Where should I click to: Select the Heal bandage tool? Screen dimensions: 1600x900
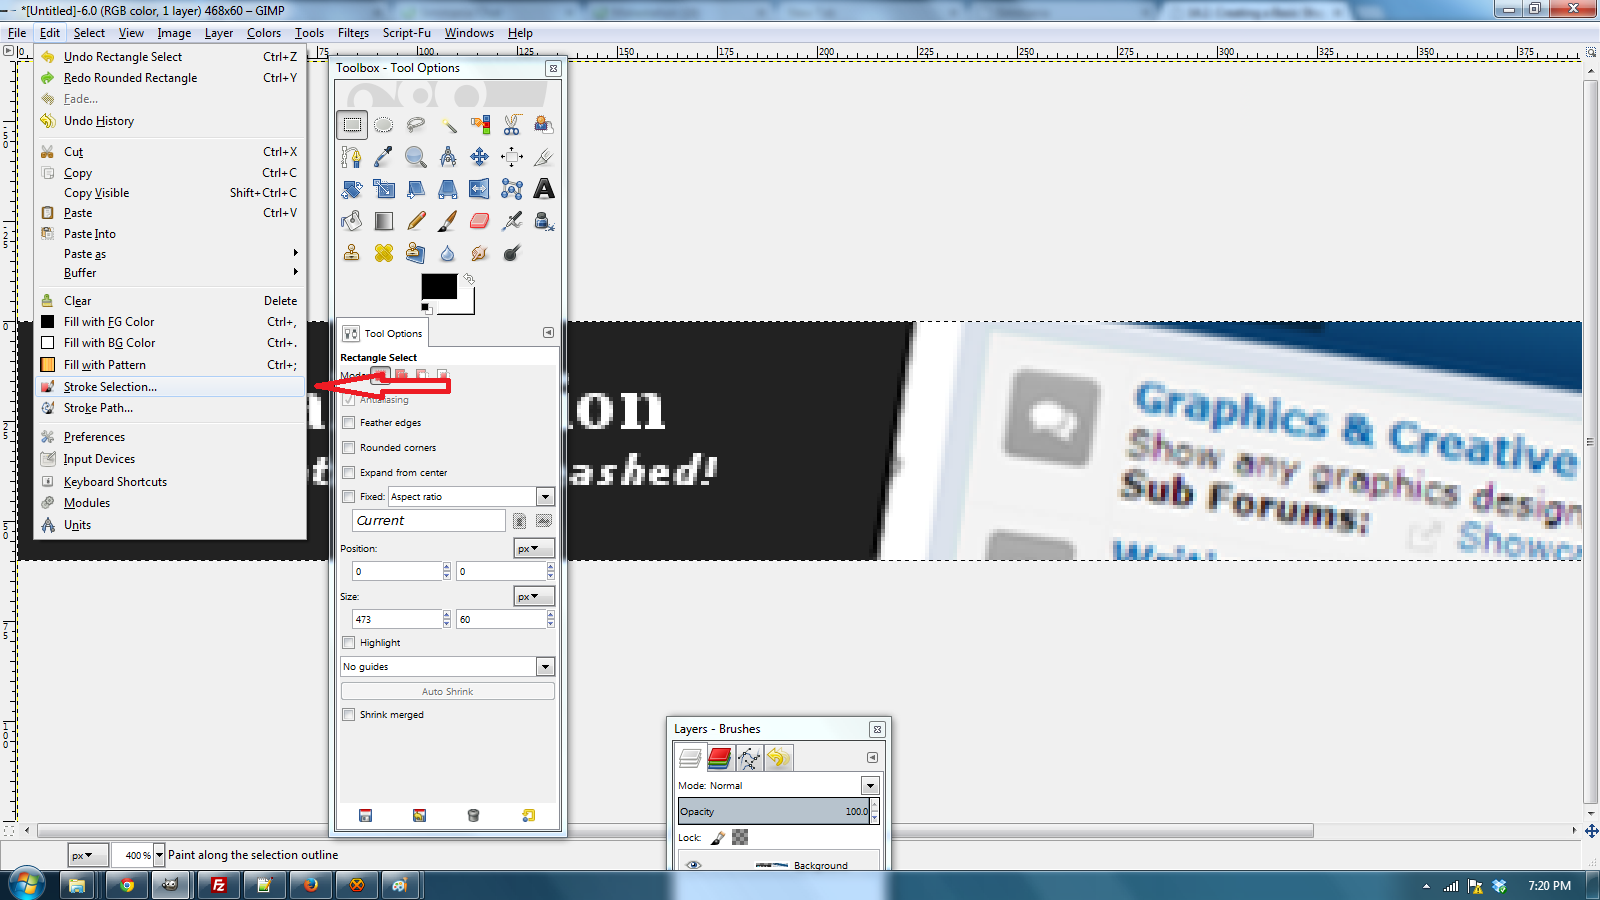[x=384, y=253]
